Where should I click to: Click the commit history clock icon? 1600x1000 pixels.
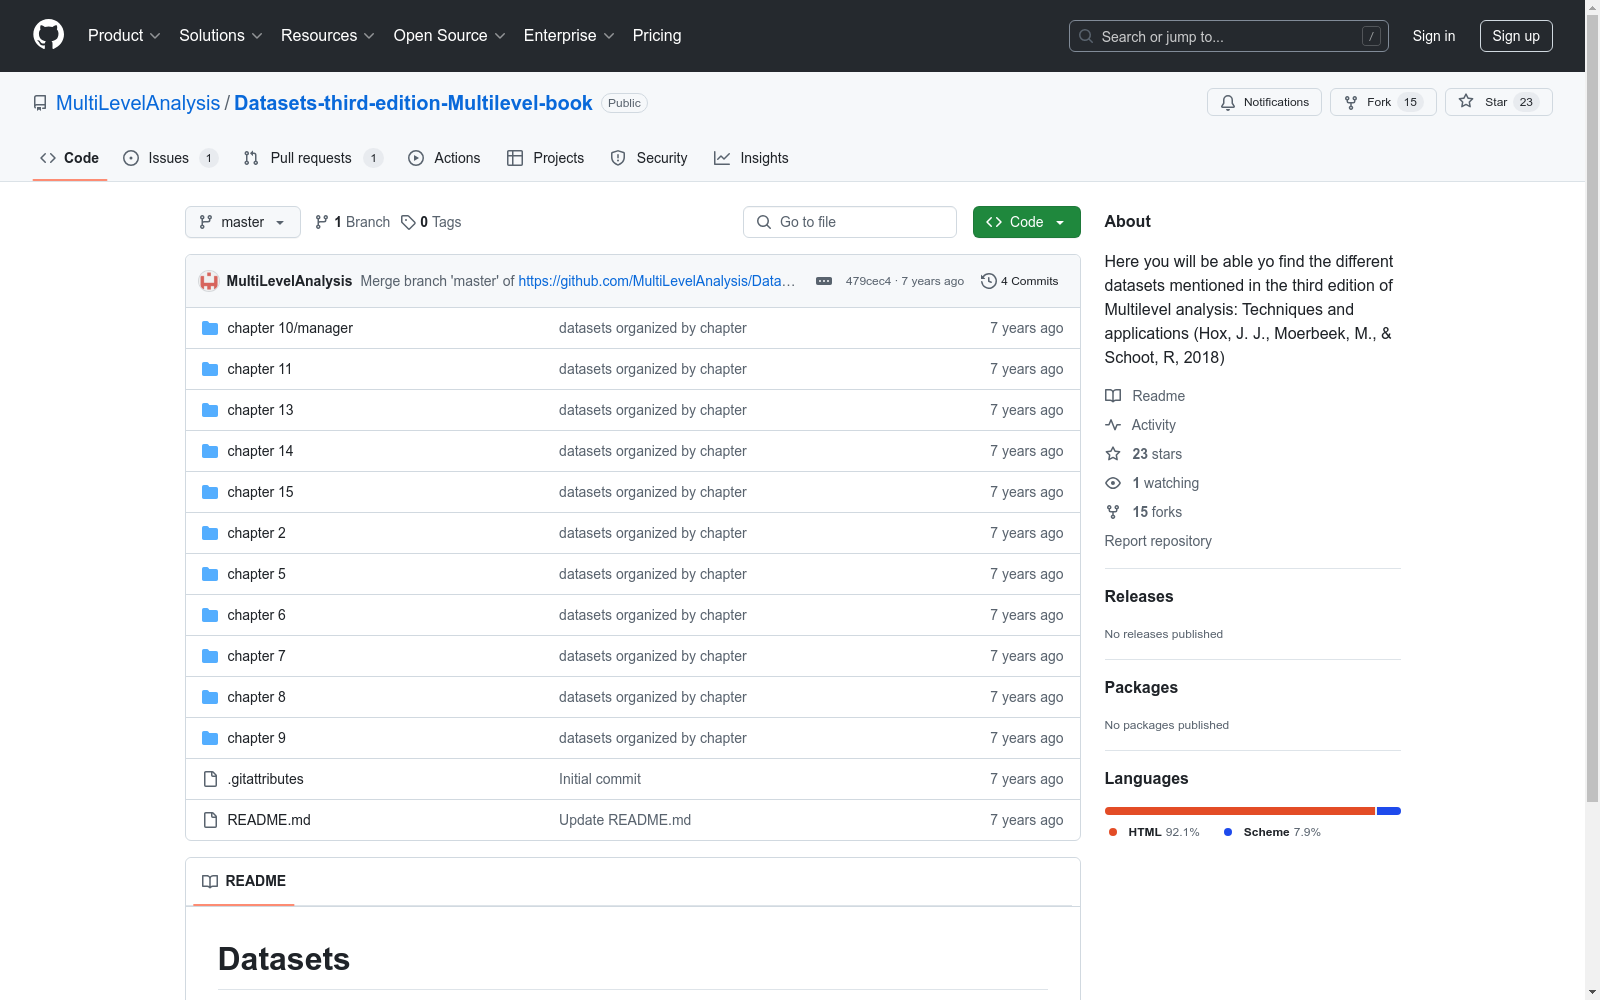pyautogui.click(x=989, y=281)
